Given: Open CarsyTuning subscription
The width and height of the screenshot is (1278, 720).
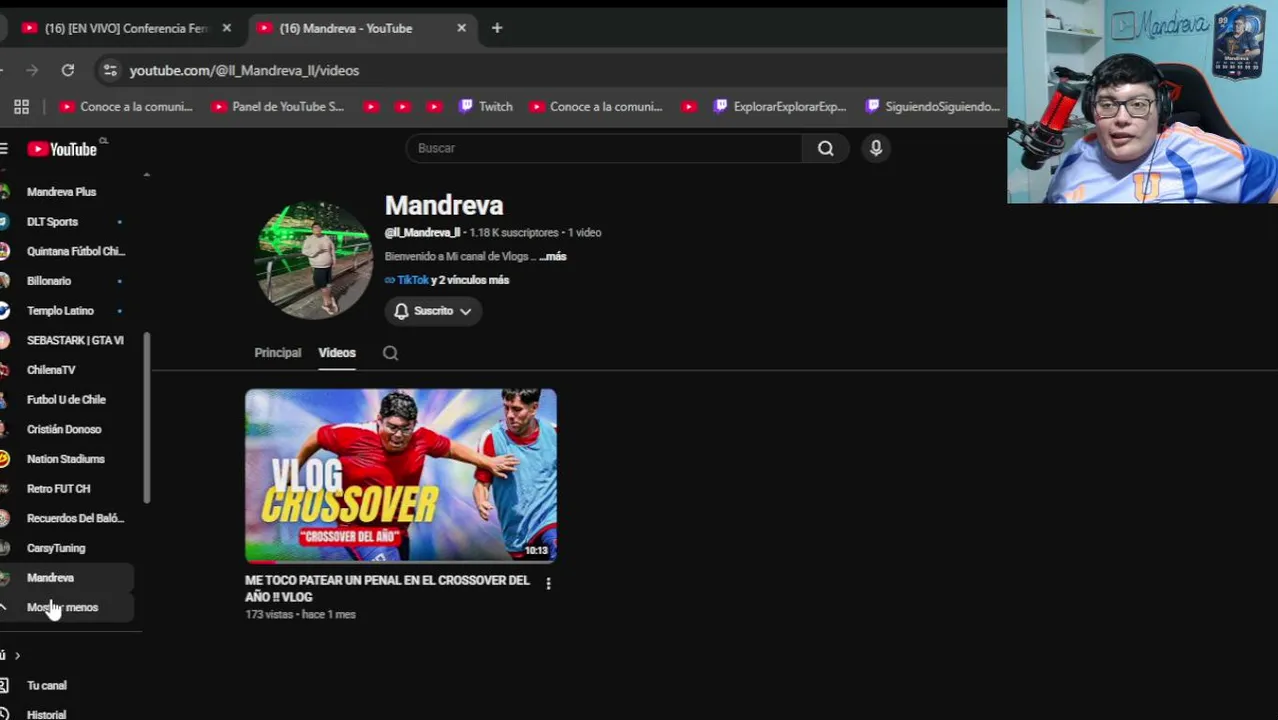Looking at the screenshot, I should (x=62, y=548).
